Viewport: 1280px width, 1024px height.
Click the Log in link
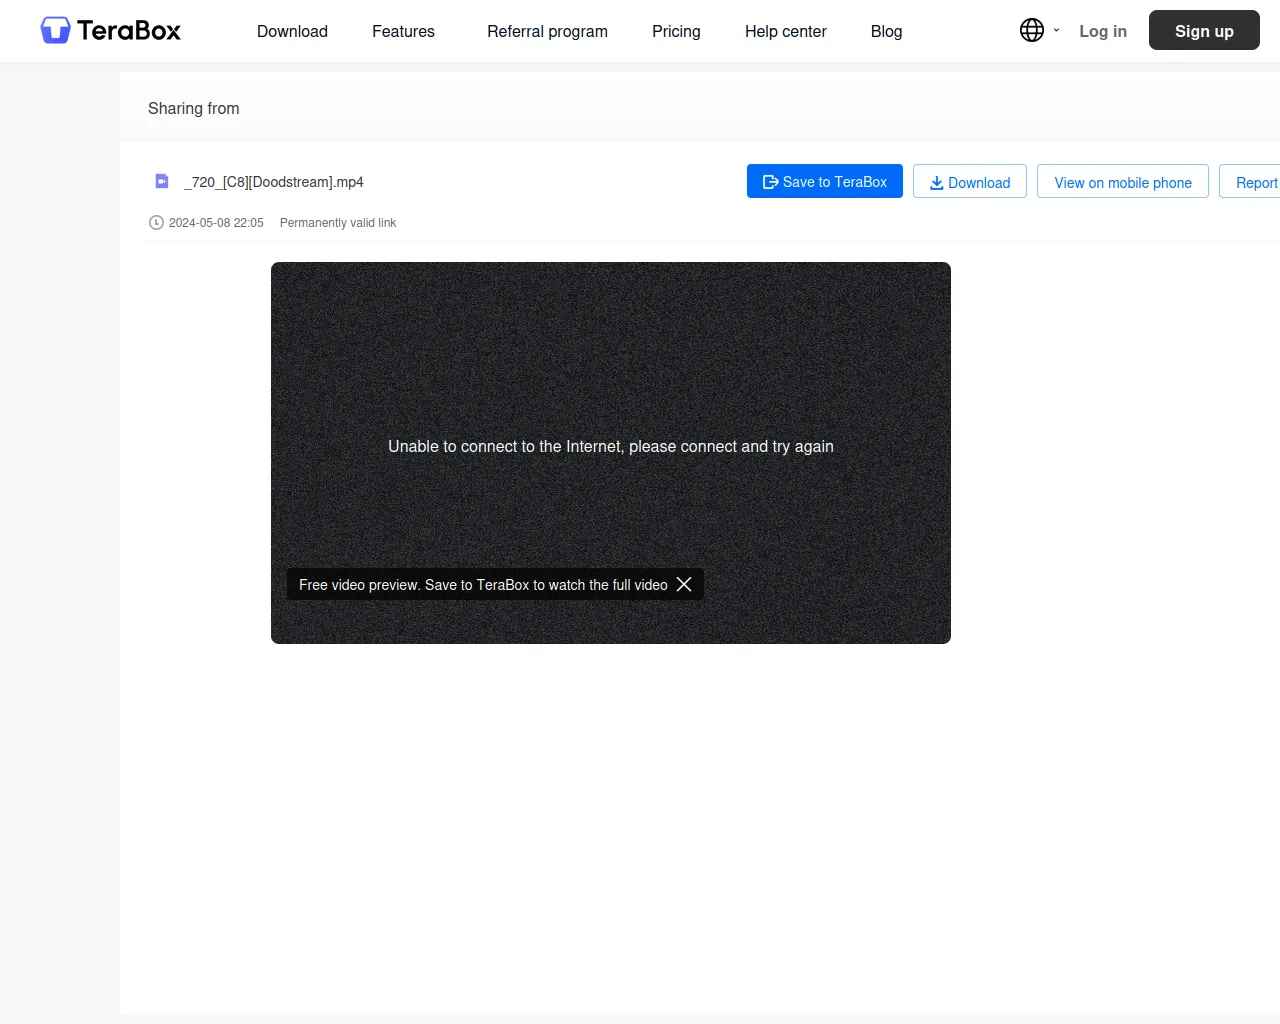click(1102, 31)
